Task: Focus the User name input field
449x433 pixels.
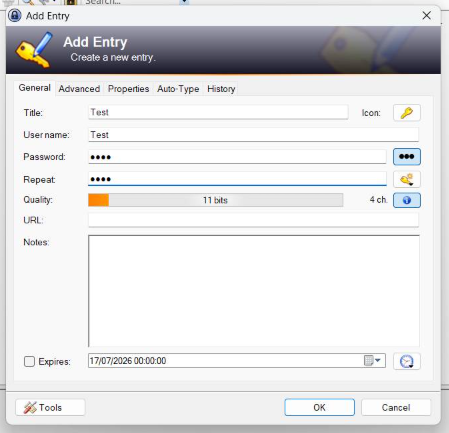Action: [253, 135]
